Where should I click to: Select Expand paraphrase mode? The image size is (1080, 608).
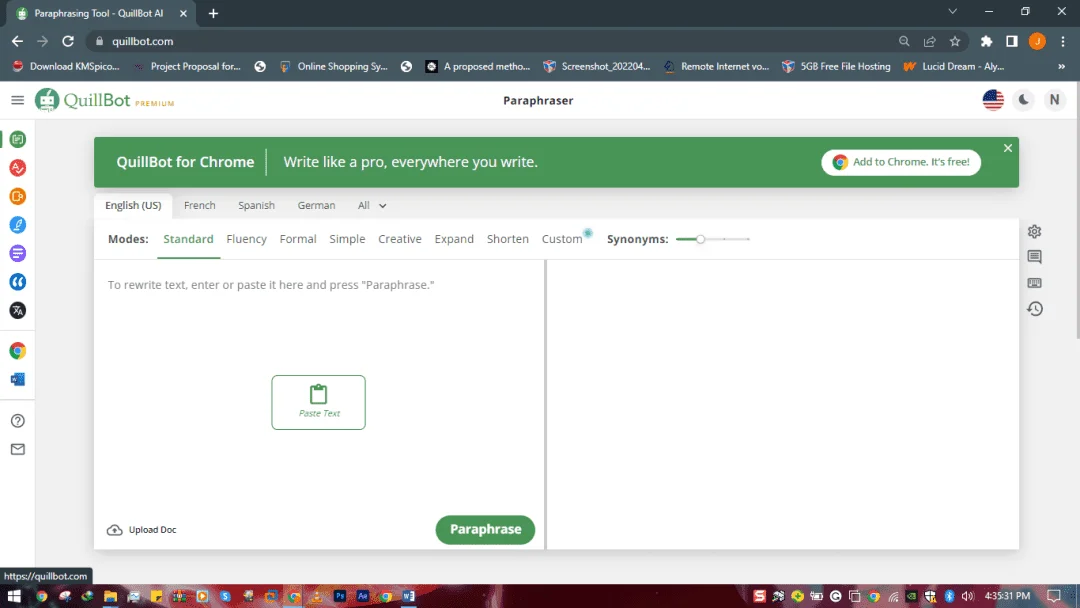point(454,239)
